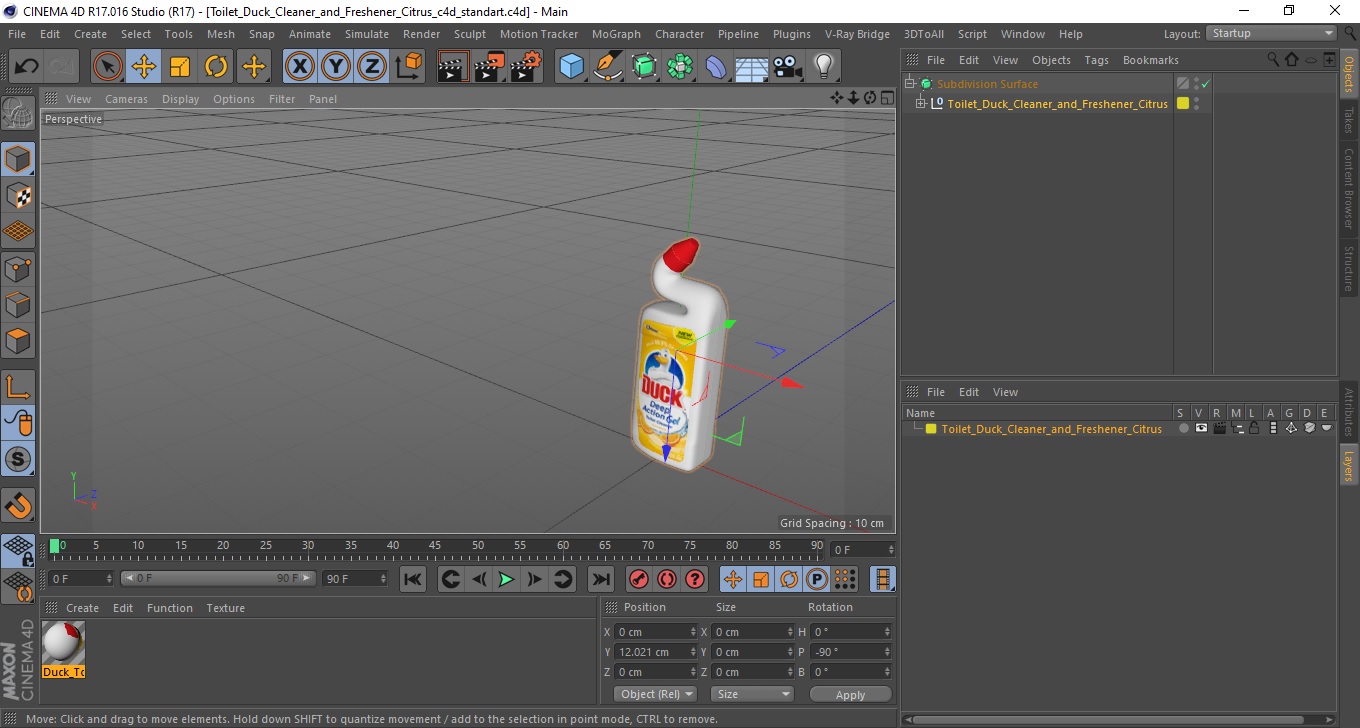Toggle Enable Snap magnet icon
The width and height of the screenshot is (1360, 728).
18,505
